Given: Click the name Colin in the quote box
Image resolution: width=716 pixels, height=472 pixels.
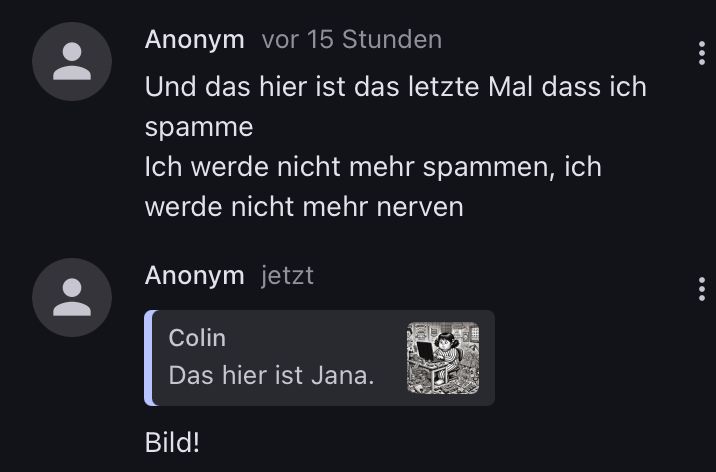Looking at the screenshot, I should click(x=197, y=338).
